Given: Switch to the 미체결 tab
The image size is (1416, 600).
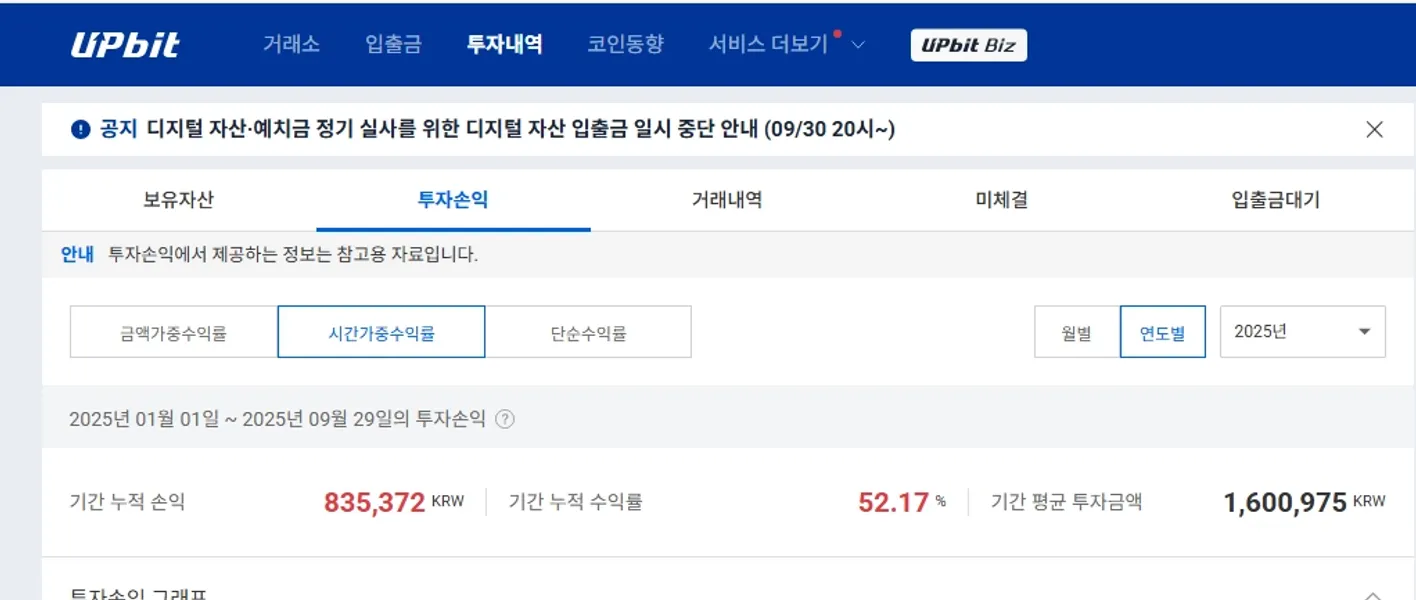Looking at the screenshot, I should pos(999,199).
